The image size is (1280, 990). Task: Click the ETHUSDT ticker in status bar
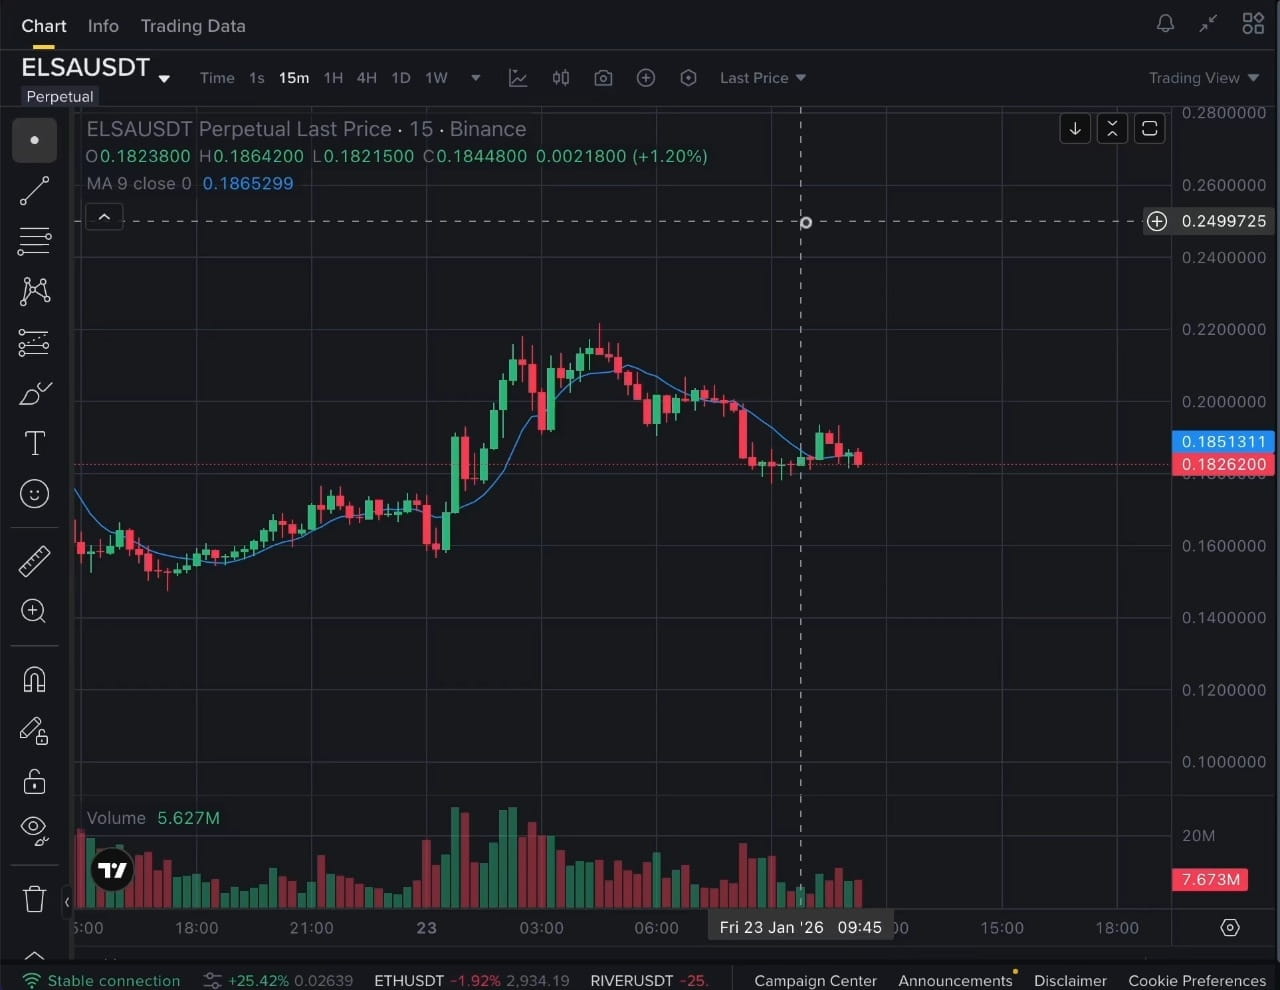point(408,980)
